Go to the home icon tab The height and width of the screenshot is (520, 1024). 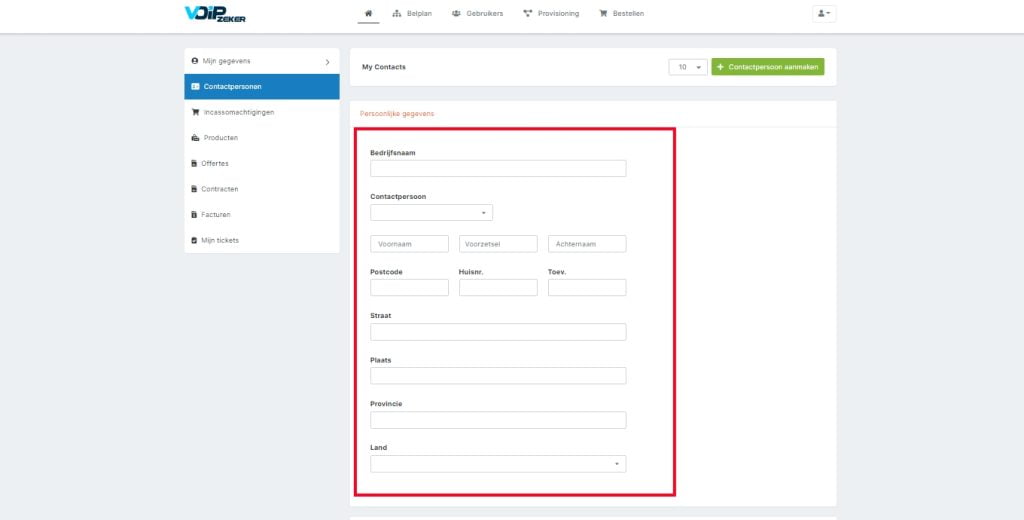coord(368,13)
